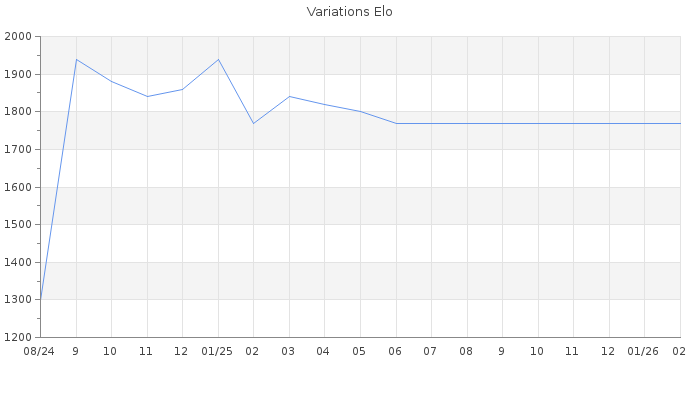Click the 07 month label on the x-axis
Viewport: 700px width, 400px height.
point(431,352)
